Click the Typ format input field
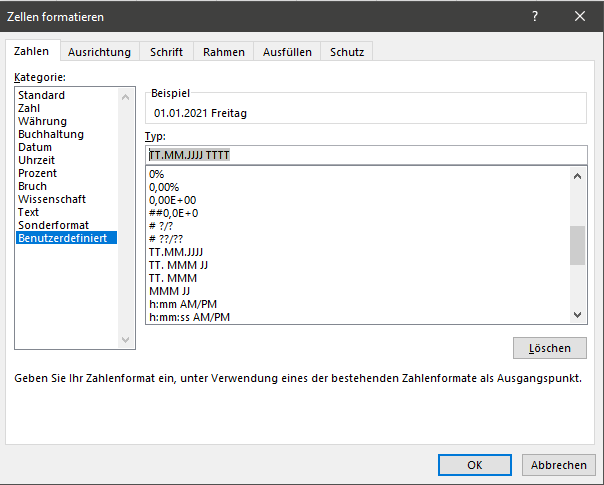Viewport: 604px width, 485px height. [366, 155]
